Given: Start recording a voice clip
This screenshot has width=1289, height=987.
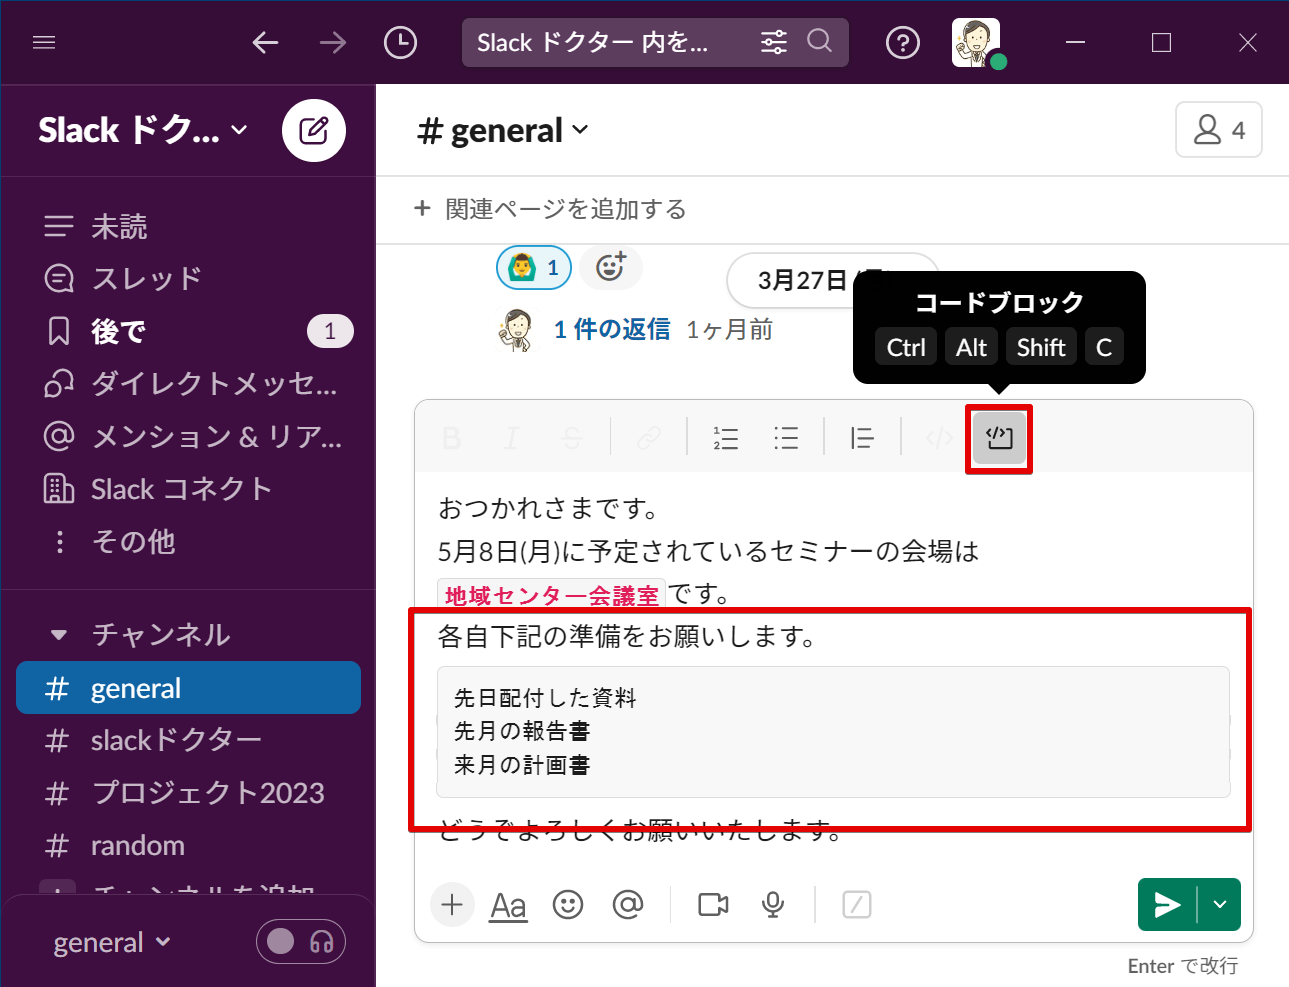Looking at the screenshot, I should click(x=772, y=904).
